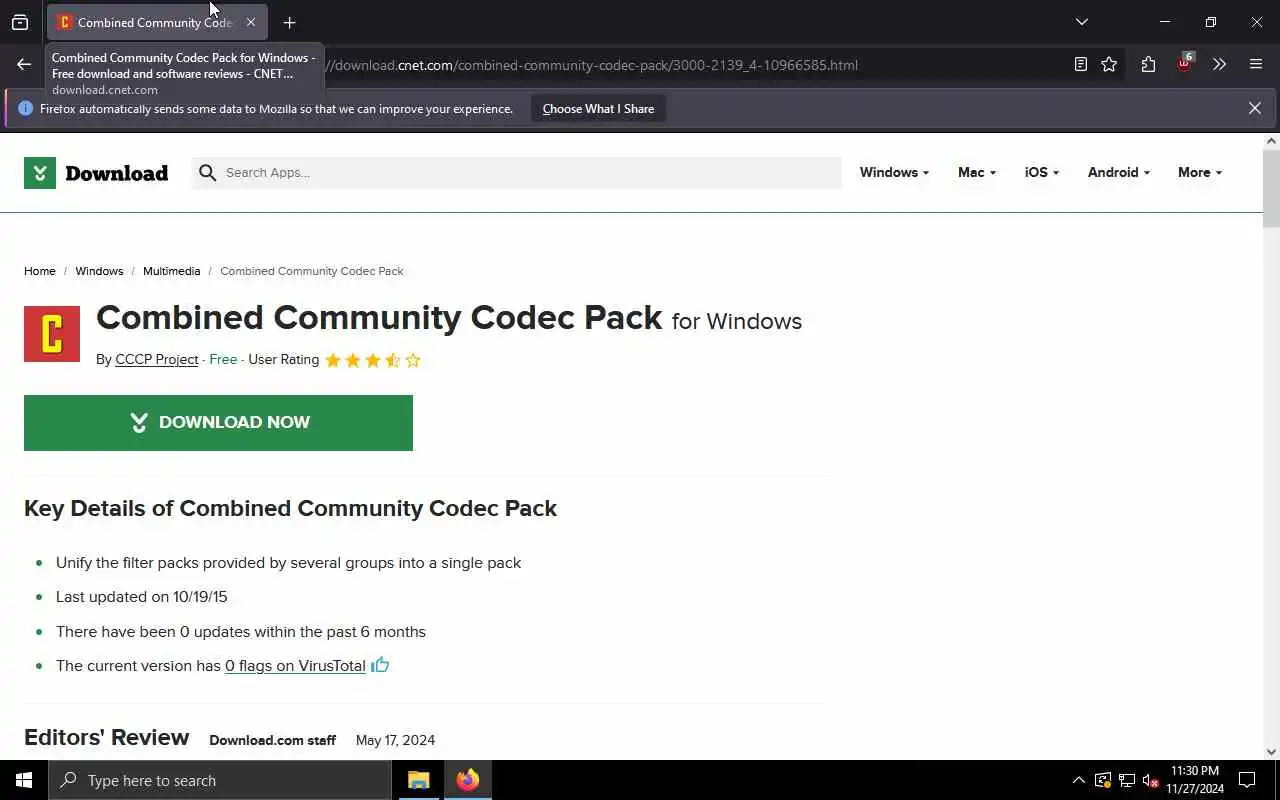The height and width of the screenshot is (800, 1280).
Task: Click the Firefox taskbar icon
Action: pyautogui.click(x=468, y=780)
